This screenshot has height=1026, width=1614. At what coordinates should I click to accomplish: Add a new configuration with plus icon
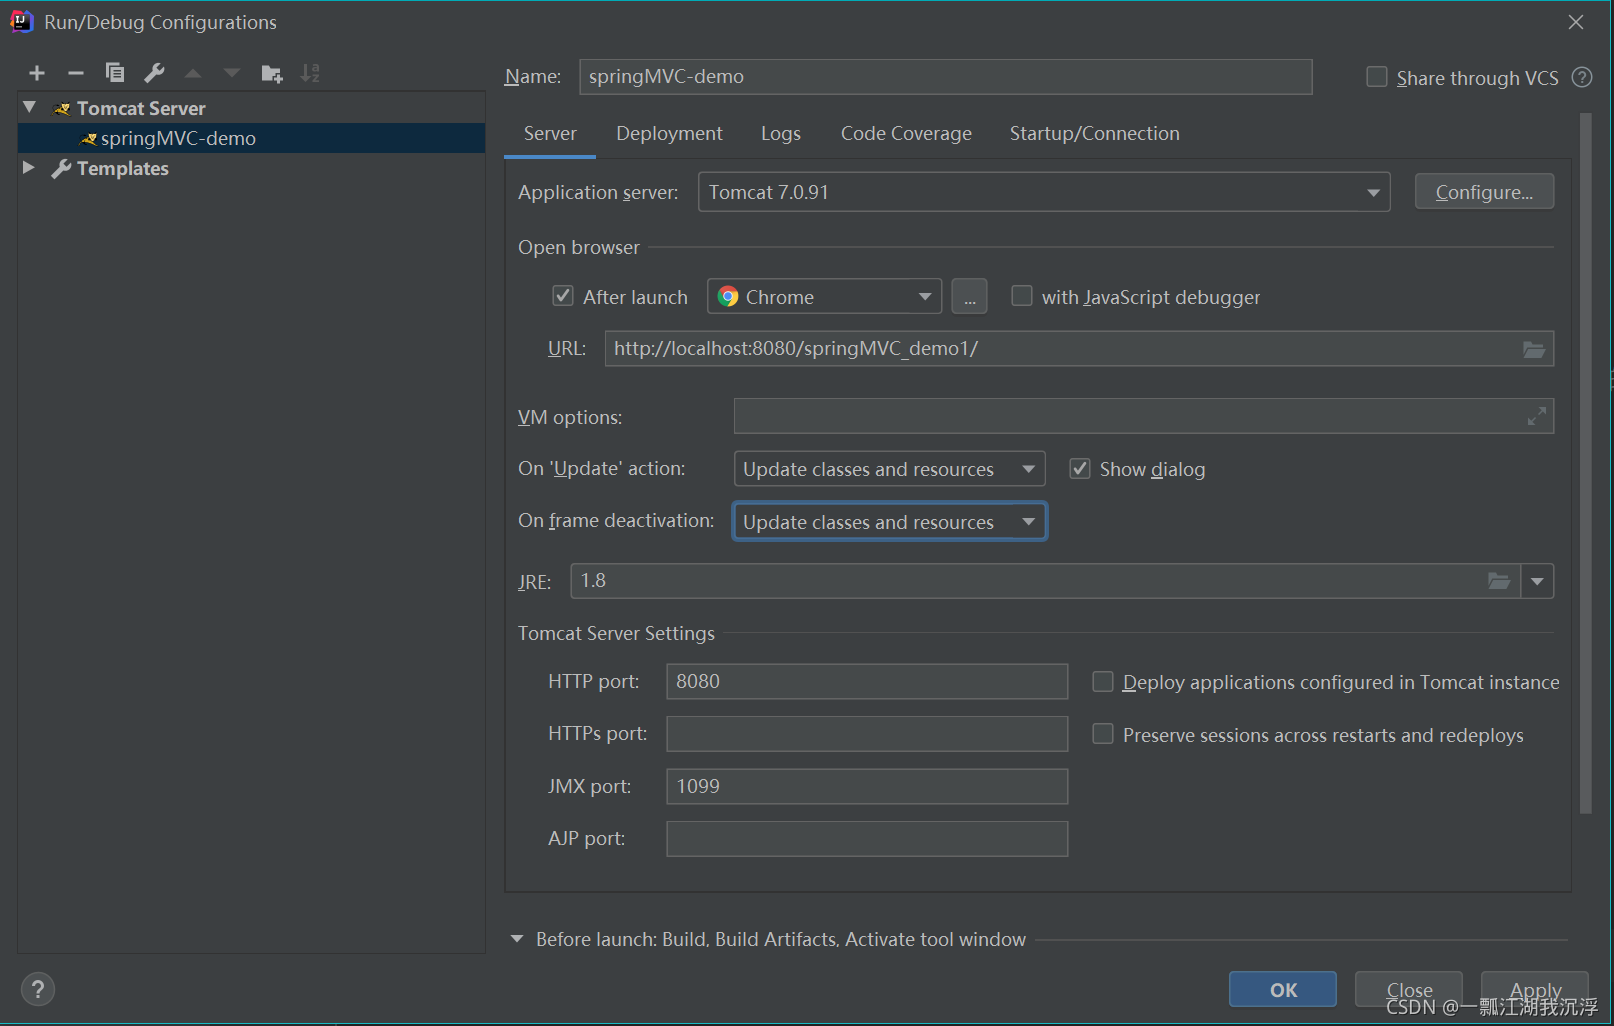(37, 73)
